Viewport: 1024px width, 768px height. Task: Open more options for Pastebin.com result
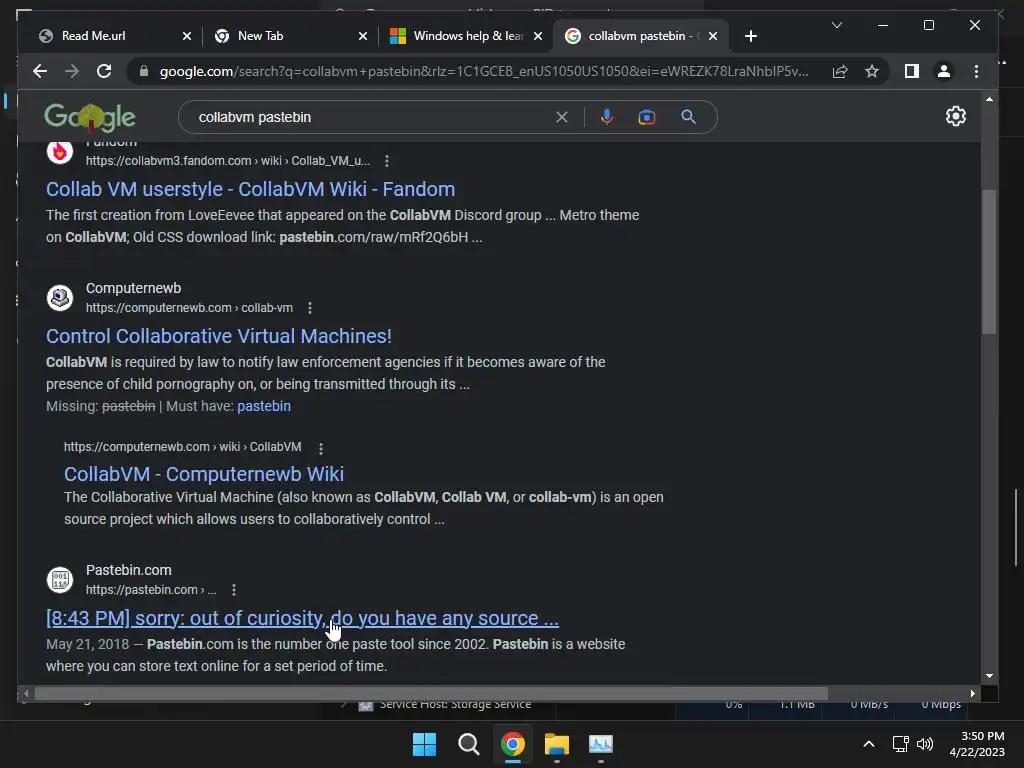click(234, 590)
